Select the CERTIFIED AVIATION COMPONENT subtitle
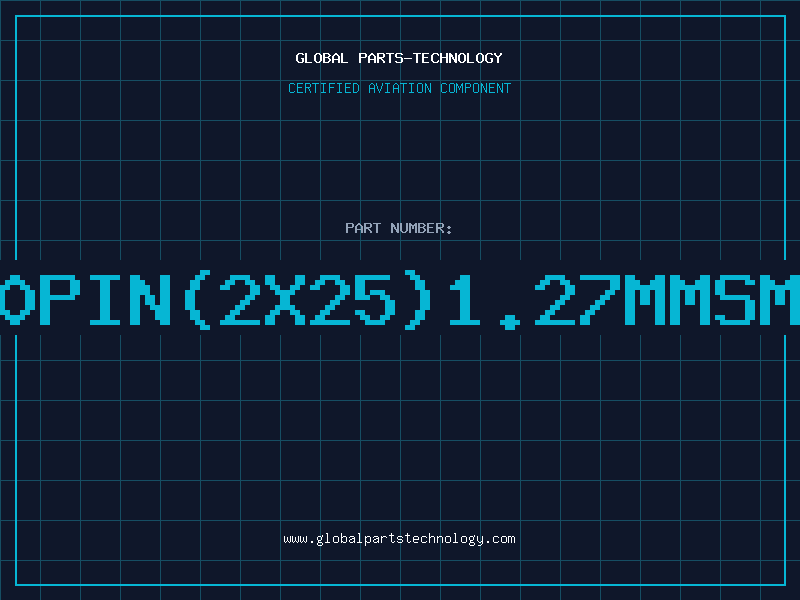The width and height of the screenshot is (800, 600). click(399, 88)
